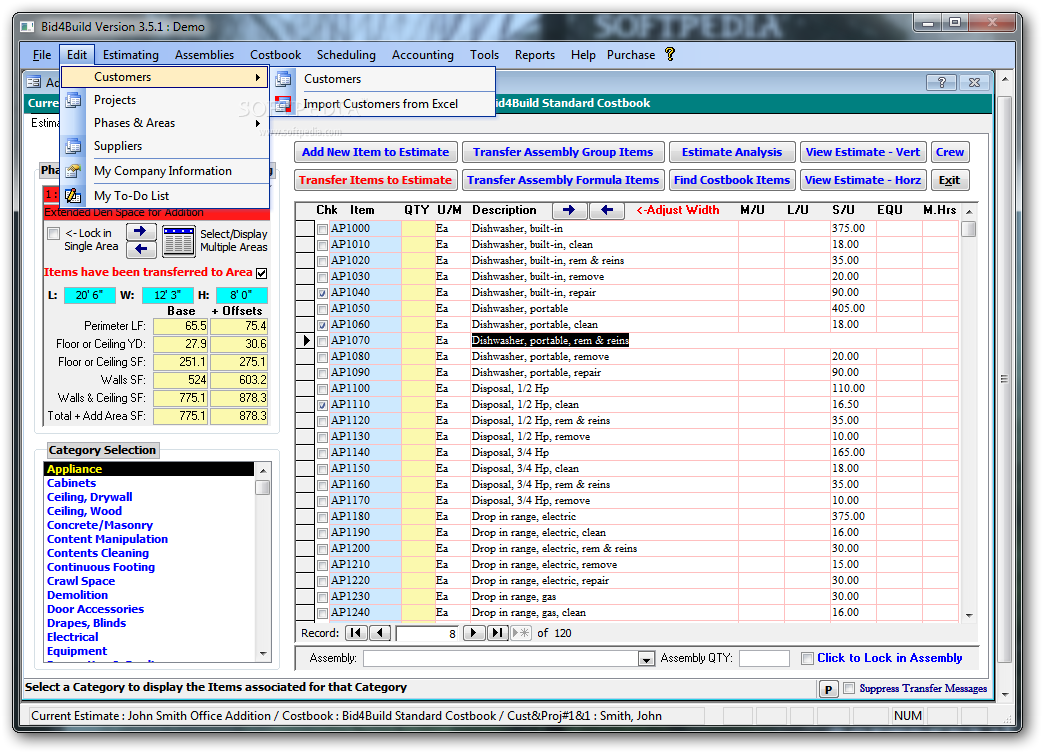The height and width of the screenshot is (753, 1043).
Task: Click the Exit button
Action: click(x=950, y=180)
